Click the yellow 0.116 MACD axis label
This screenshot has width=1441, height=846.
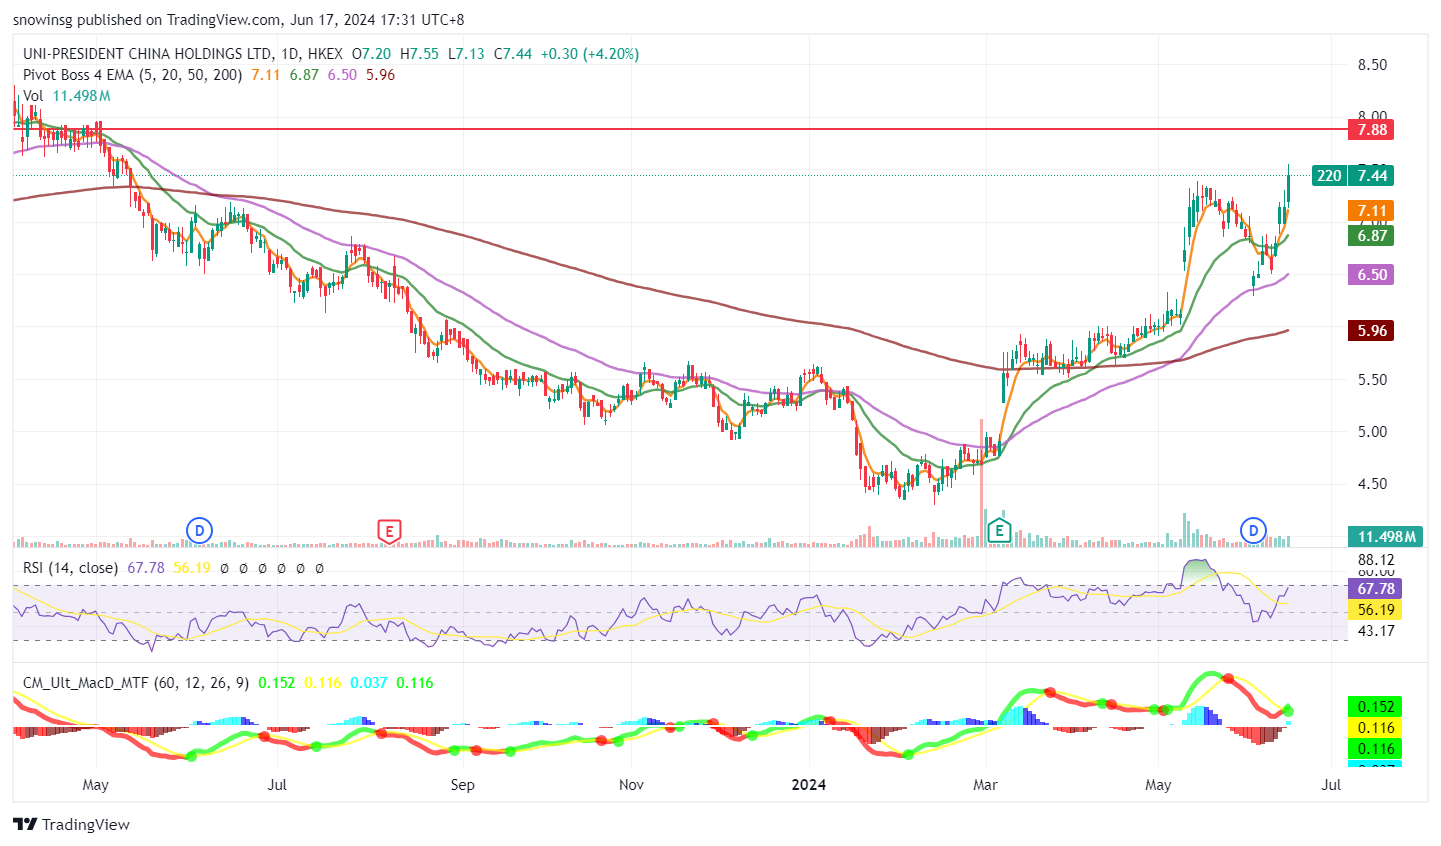click(1375, 728)
